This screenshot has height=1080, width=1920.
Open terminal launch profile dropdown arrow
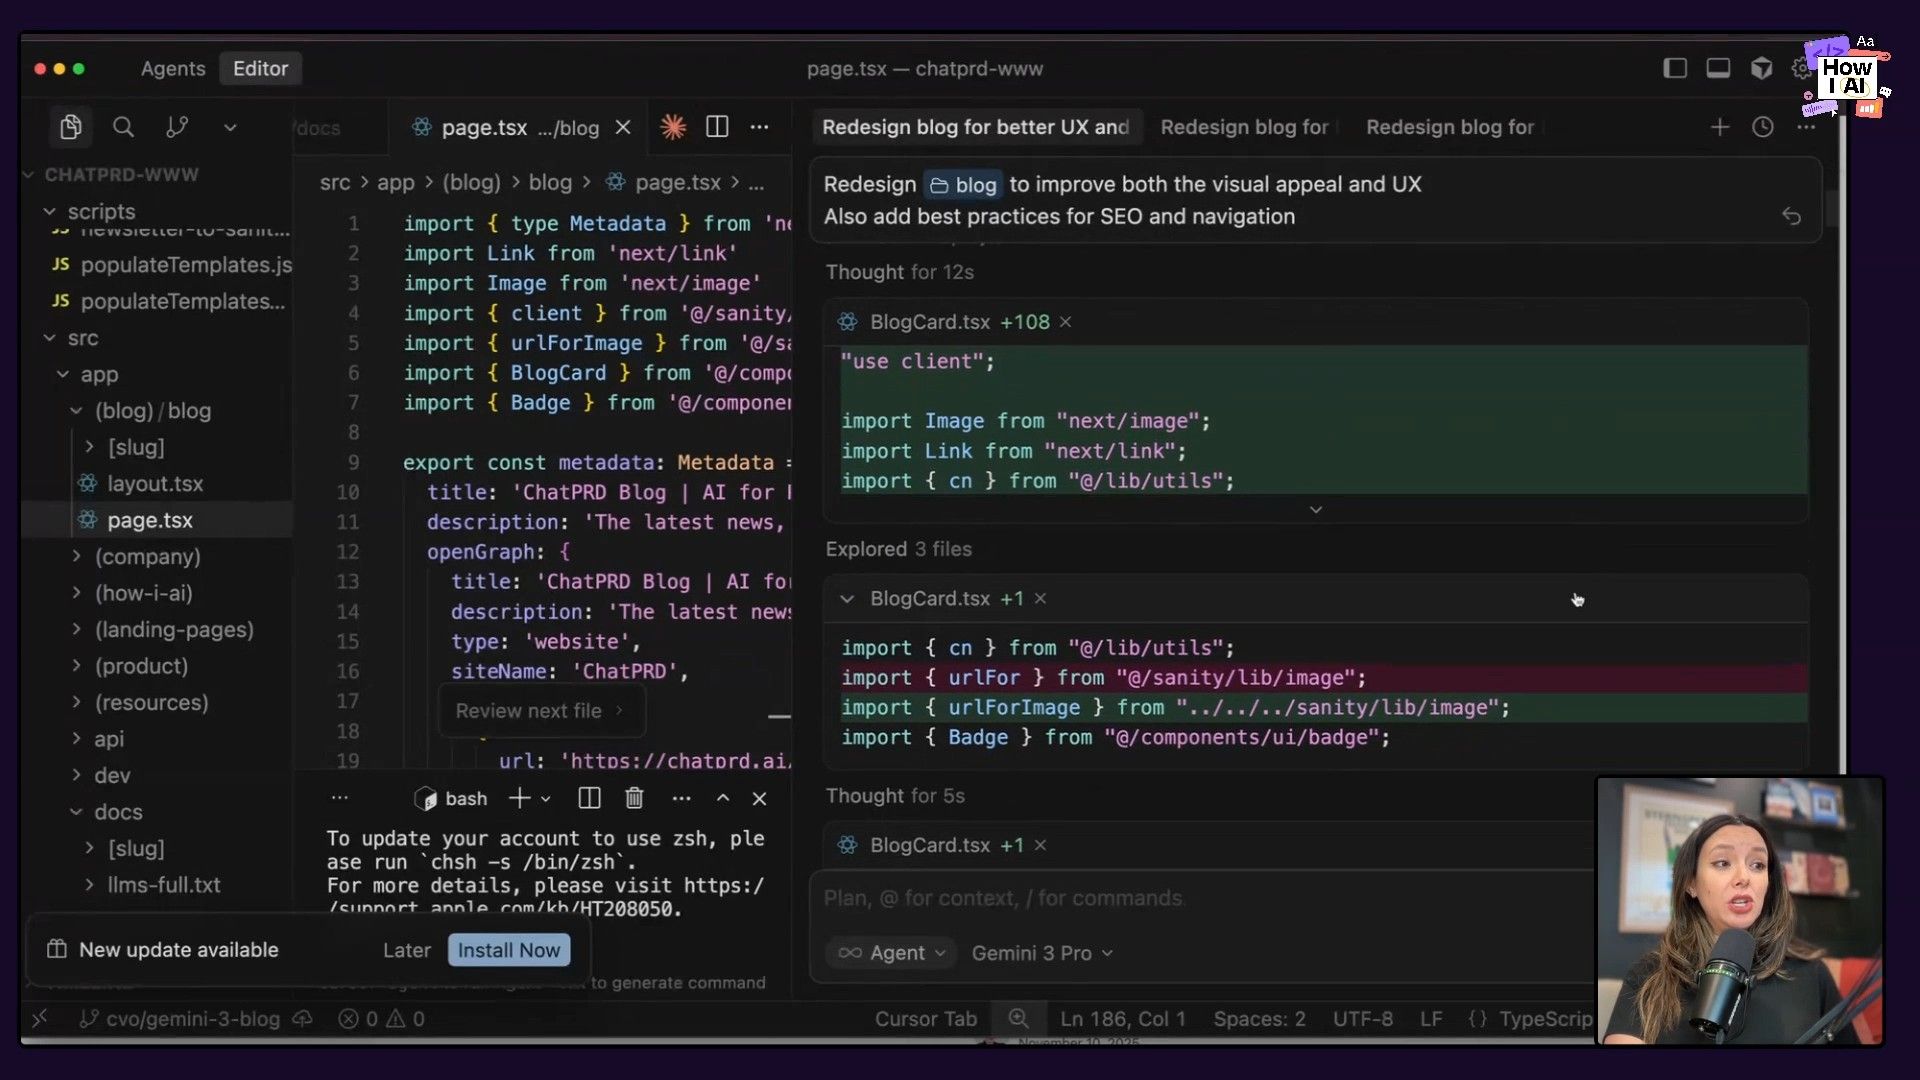[545, 799]
